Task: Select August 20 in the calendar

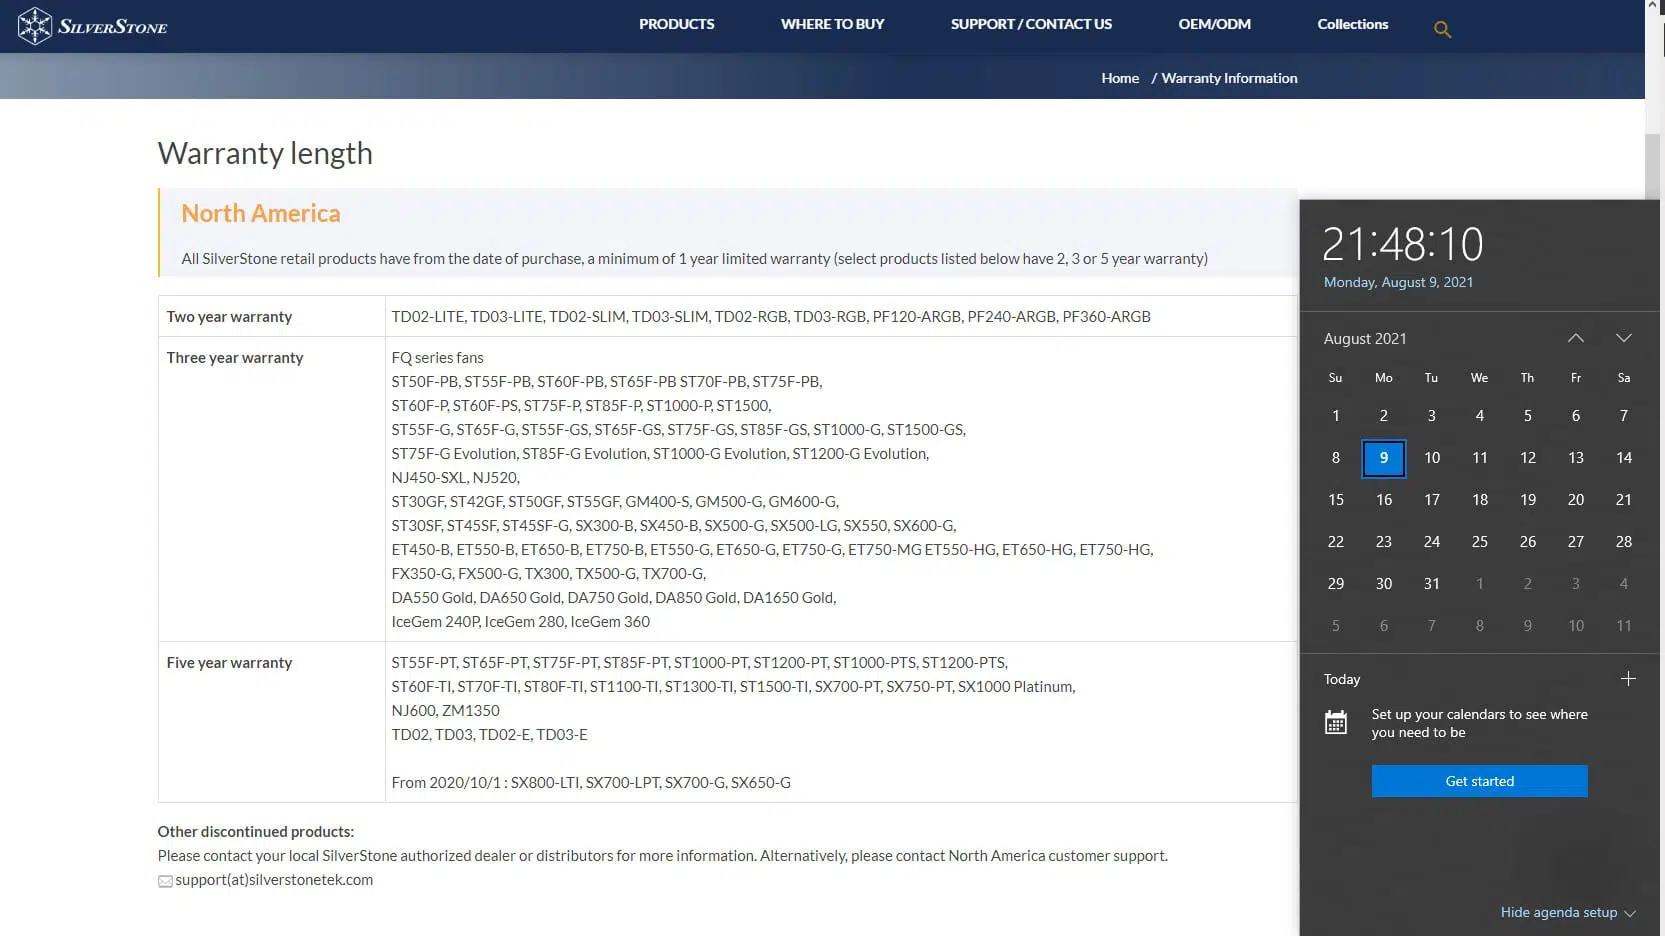Action: tap(1576, 500)
